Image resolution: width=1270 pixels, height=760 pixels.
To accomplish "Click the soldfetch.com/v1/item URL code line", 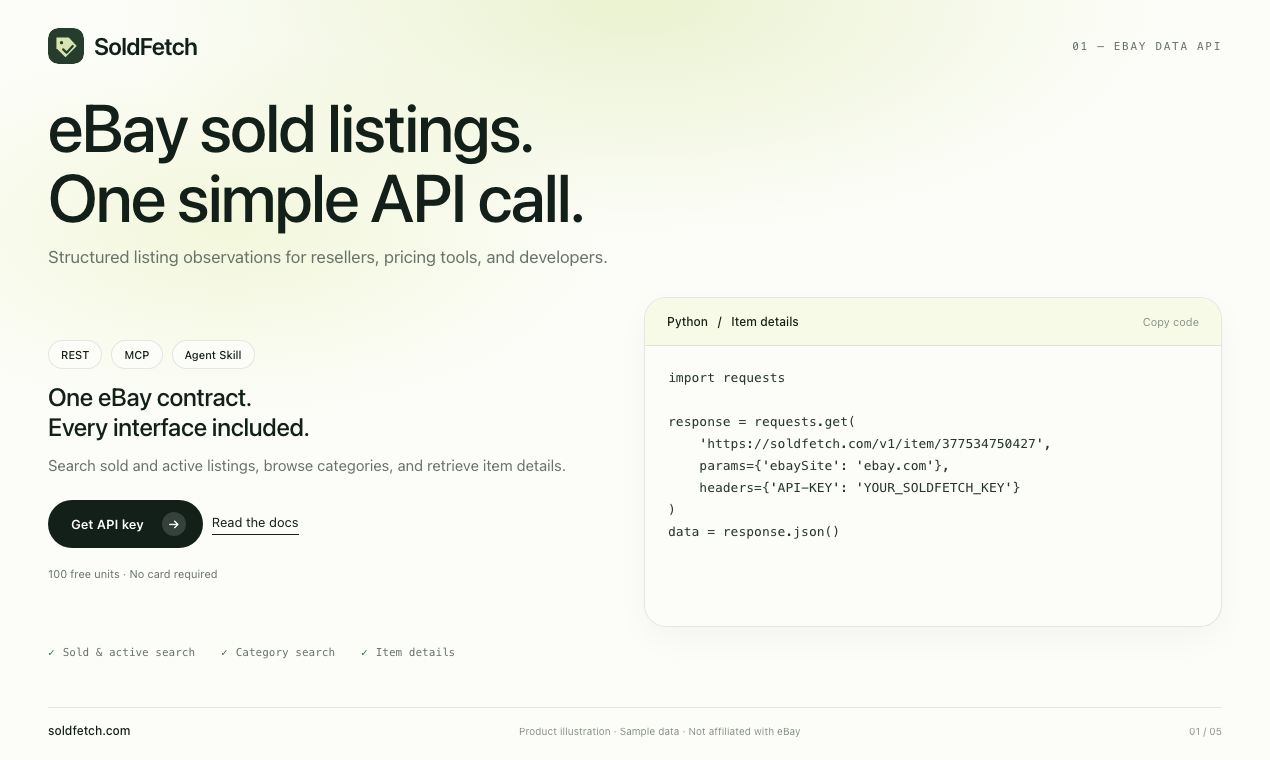I will pos(875,444).
